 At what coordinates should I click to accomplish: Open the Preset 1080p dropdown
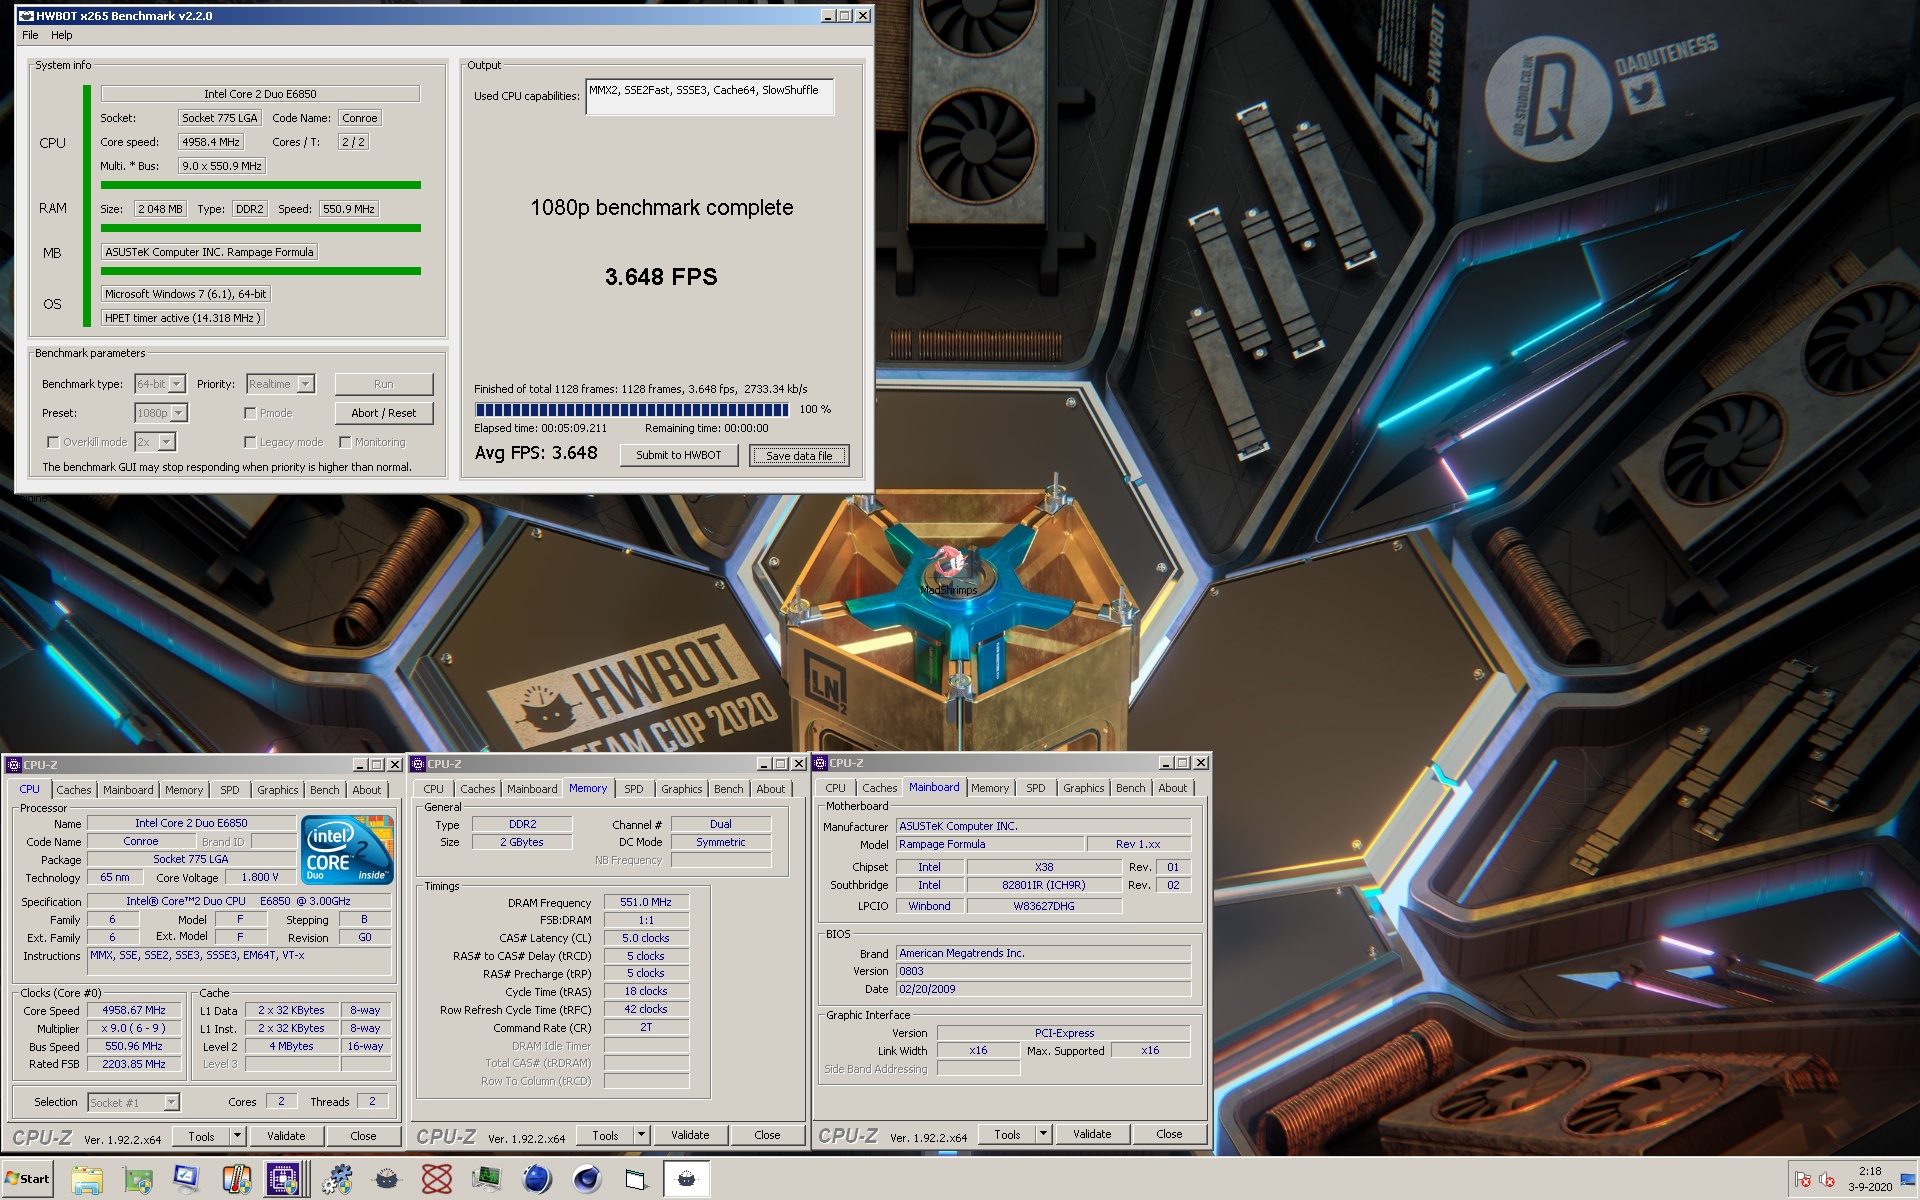point(161,413)
